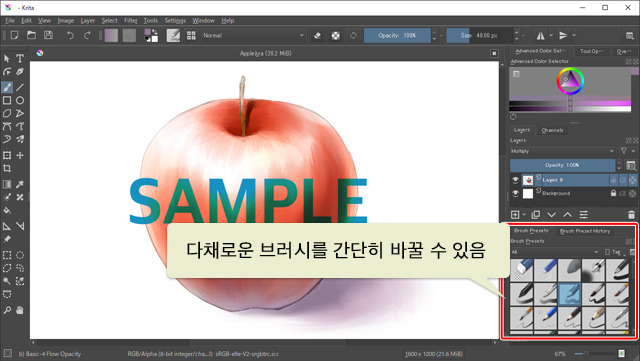Select the Ellipse tool
The image size is (640, 361).
pos(20,100)
